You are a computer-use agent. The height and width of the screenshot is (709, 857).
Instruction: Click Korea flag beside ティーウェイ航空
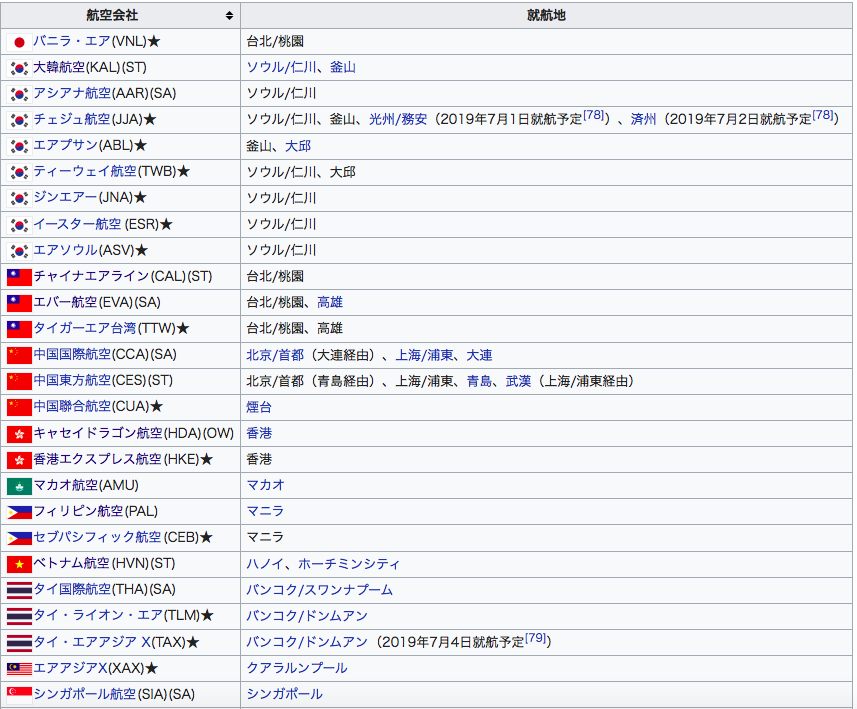pos(19,172)
